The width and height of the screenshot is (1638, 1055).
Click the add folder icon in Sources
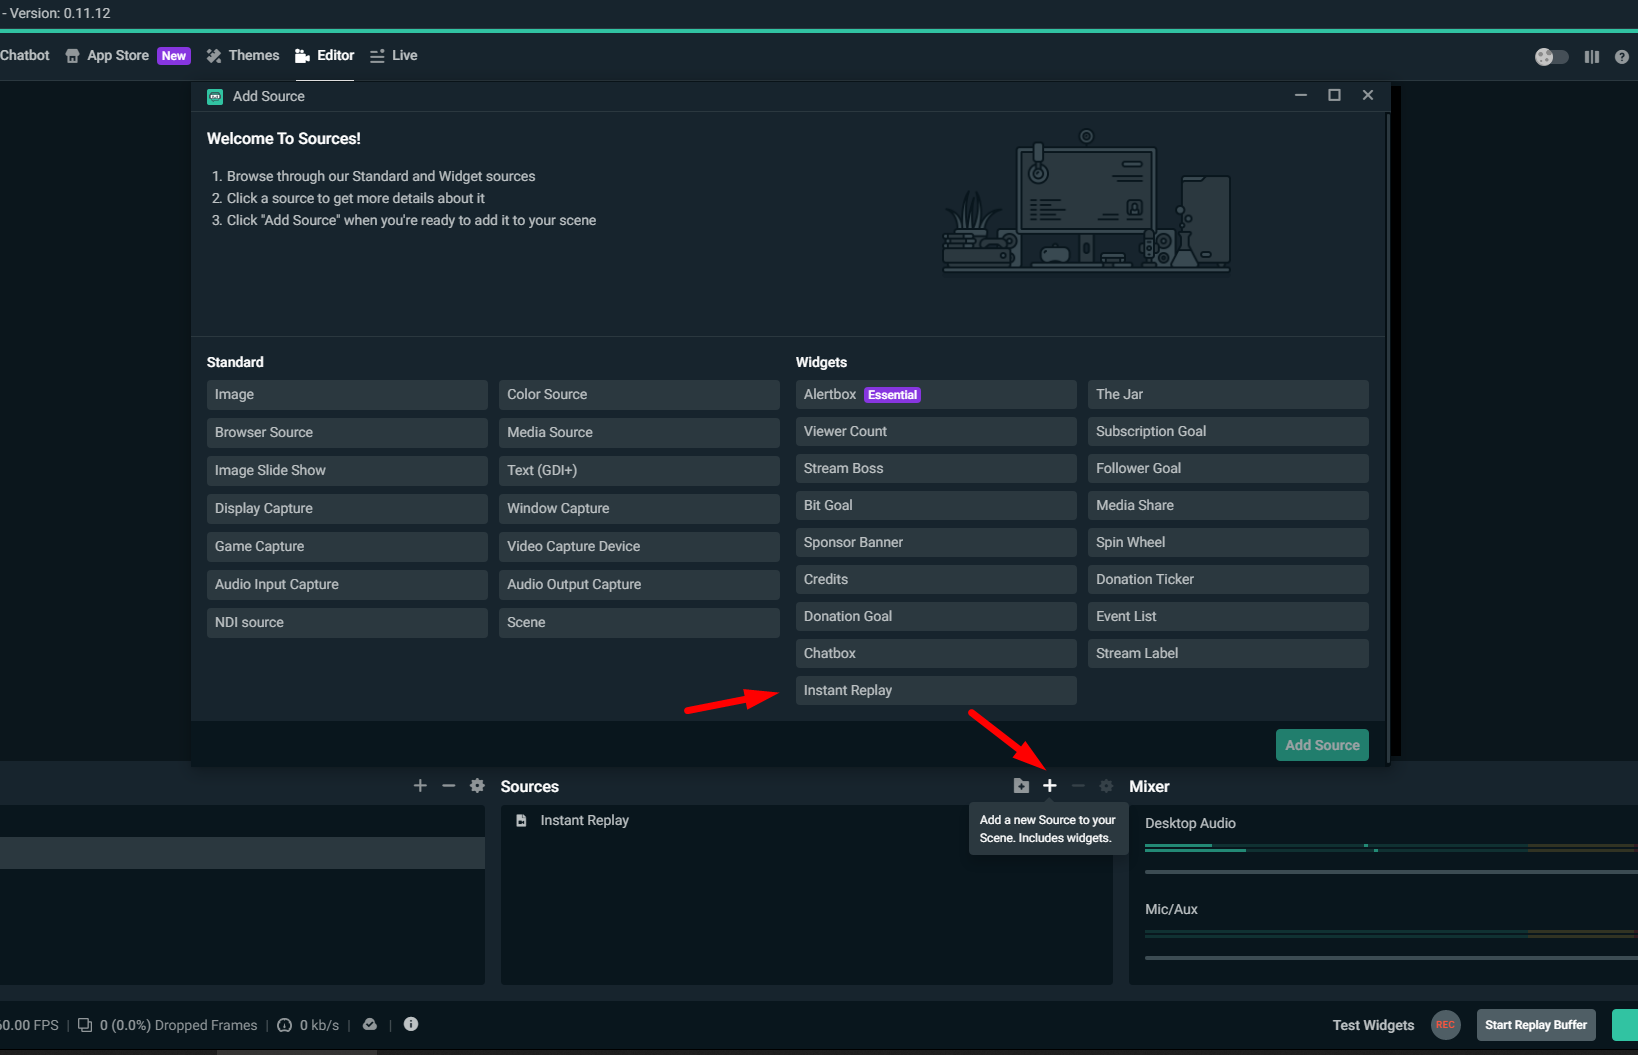tap(1021, 786)
